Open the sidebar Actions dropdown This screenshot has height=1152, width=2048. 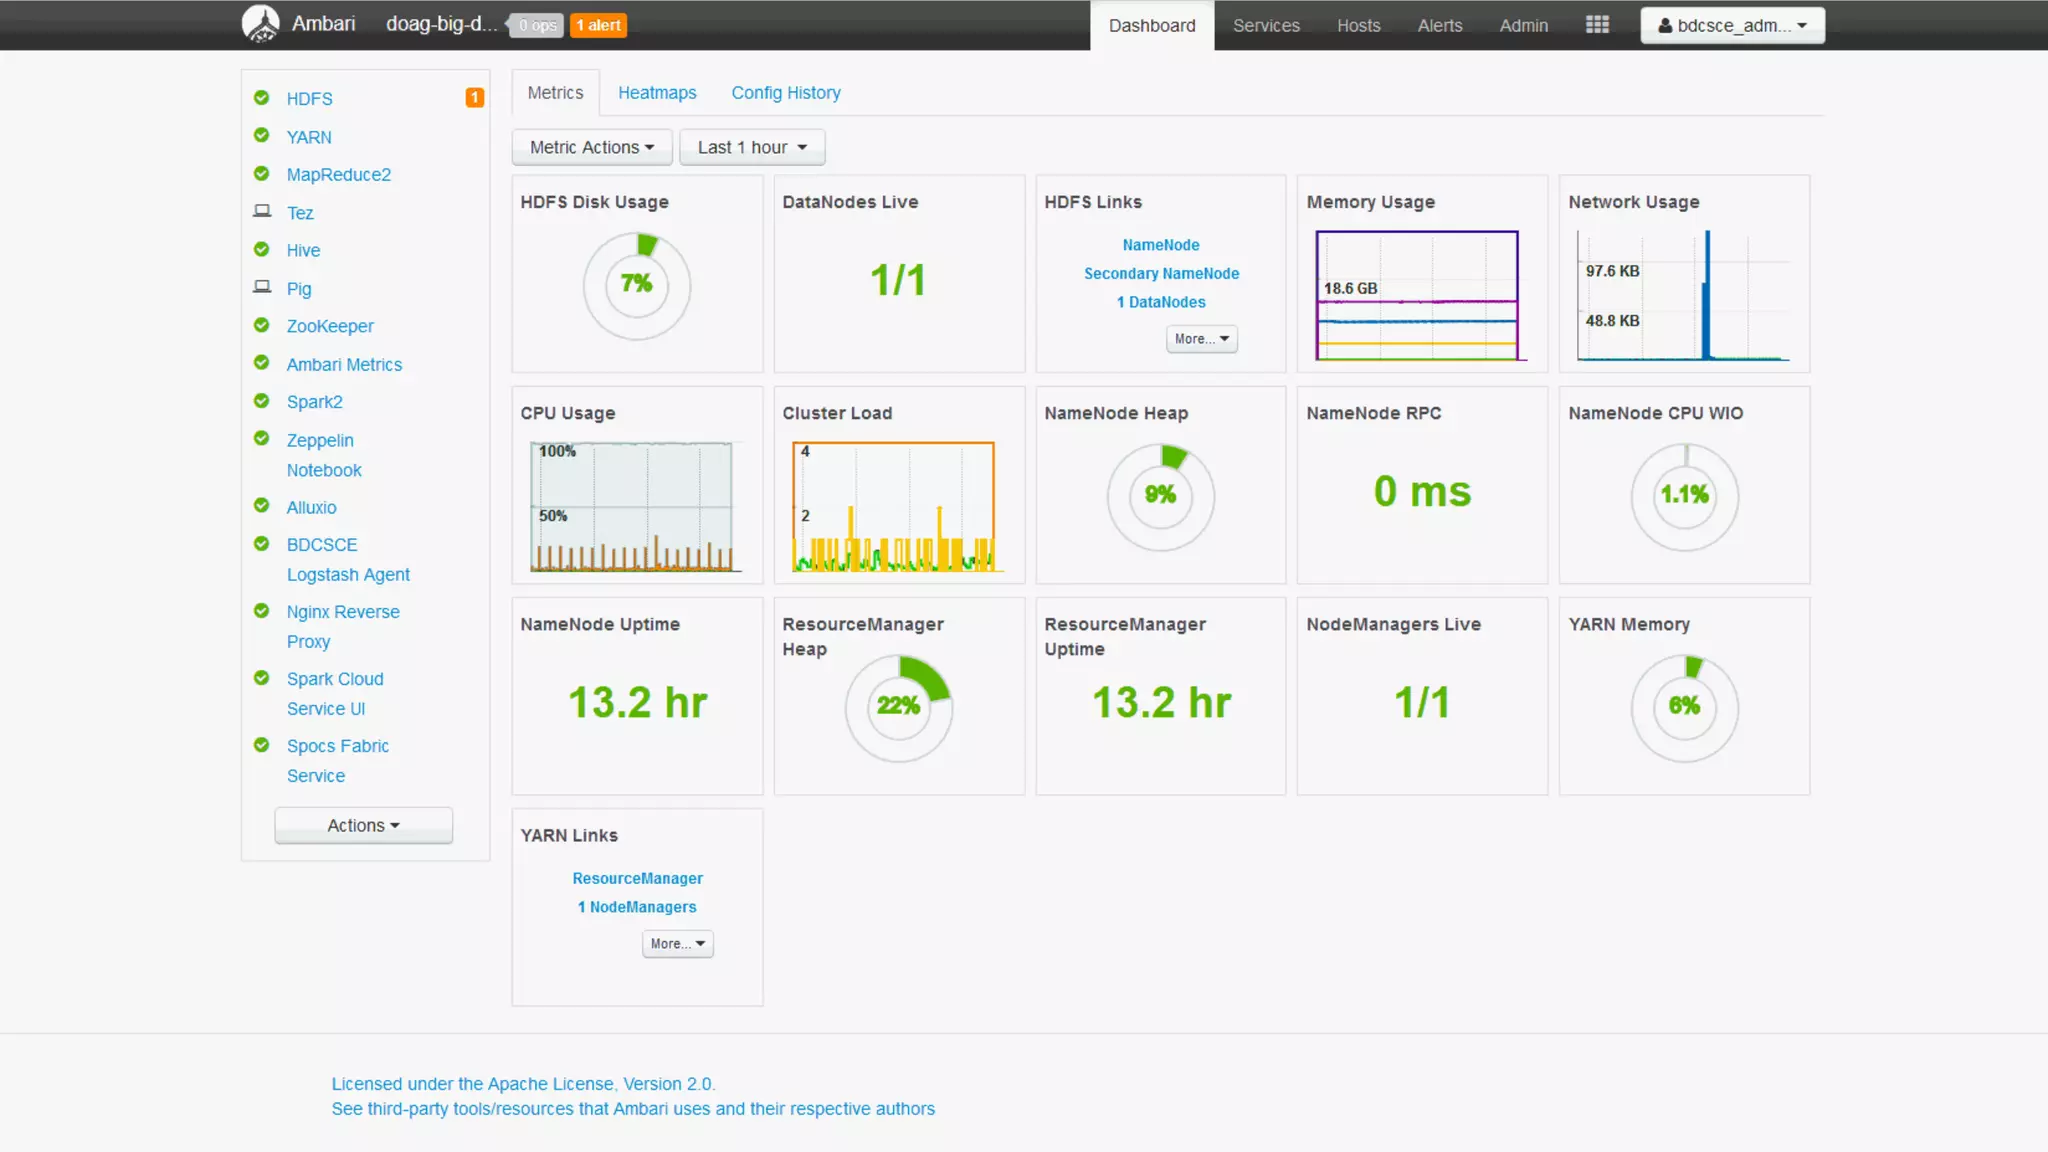tap(363, 825)
